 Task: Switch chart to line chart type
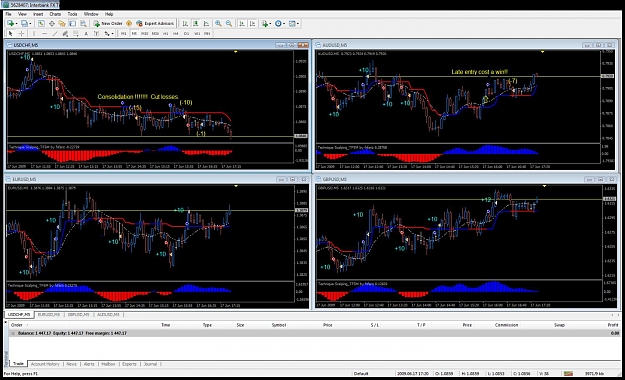(x=206, y=24)
